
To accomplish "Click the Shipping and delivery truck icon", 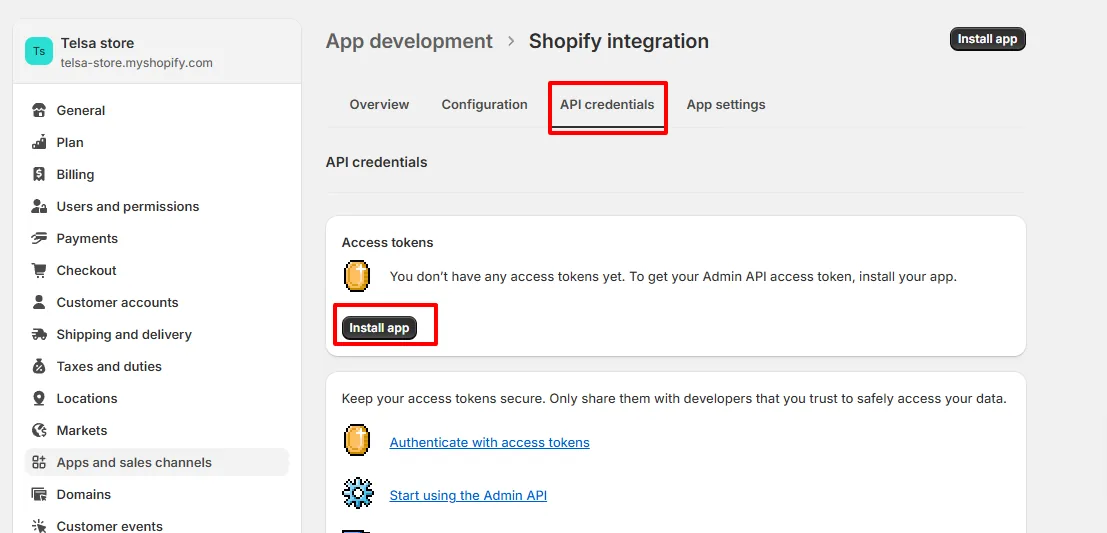I will tap(39, 335).
